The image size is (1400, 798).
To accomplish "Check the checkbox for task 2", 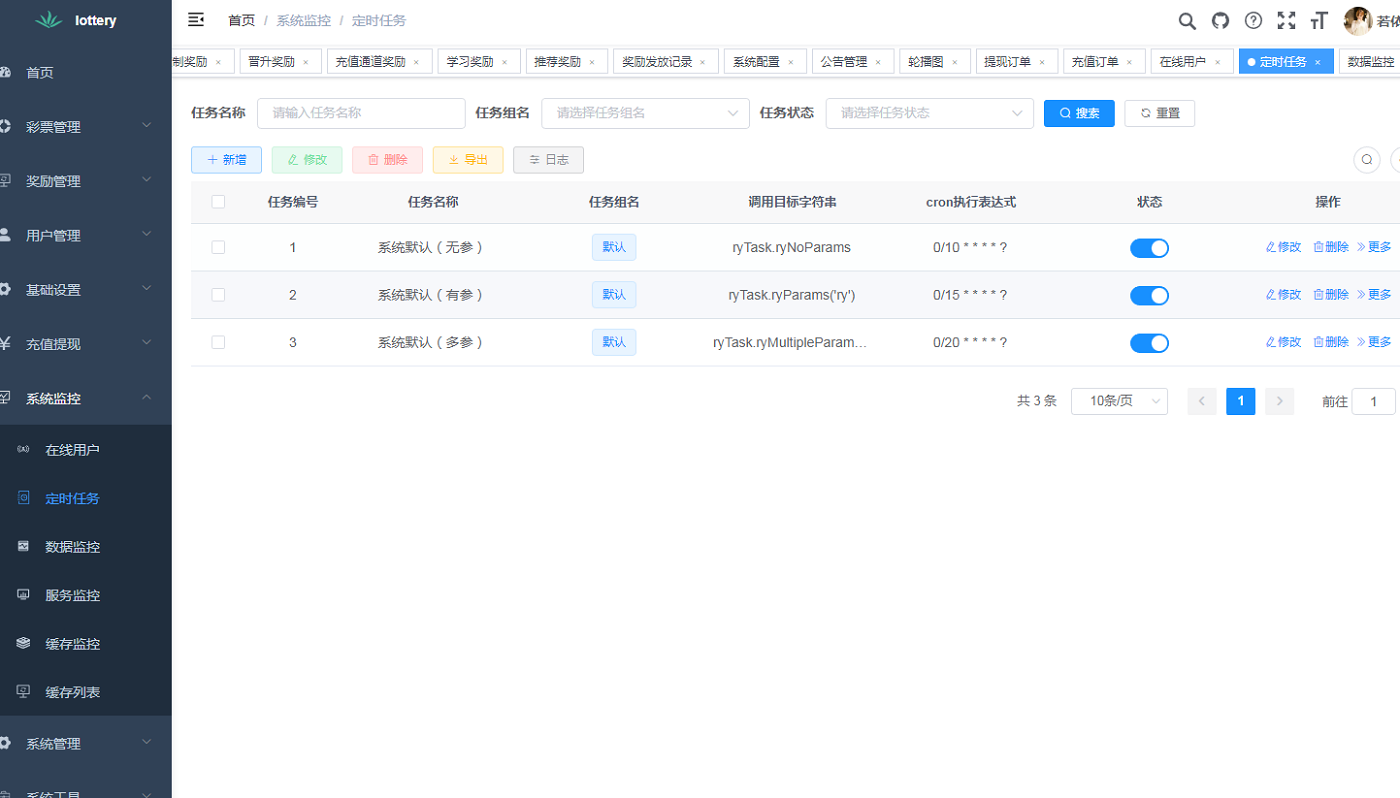I will coord(218,294).
